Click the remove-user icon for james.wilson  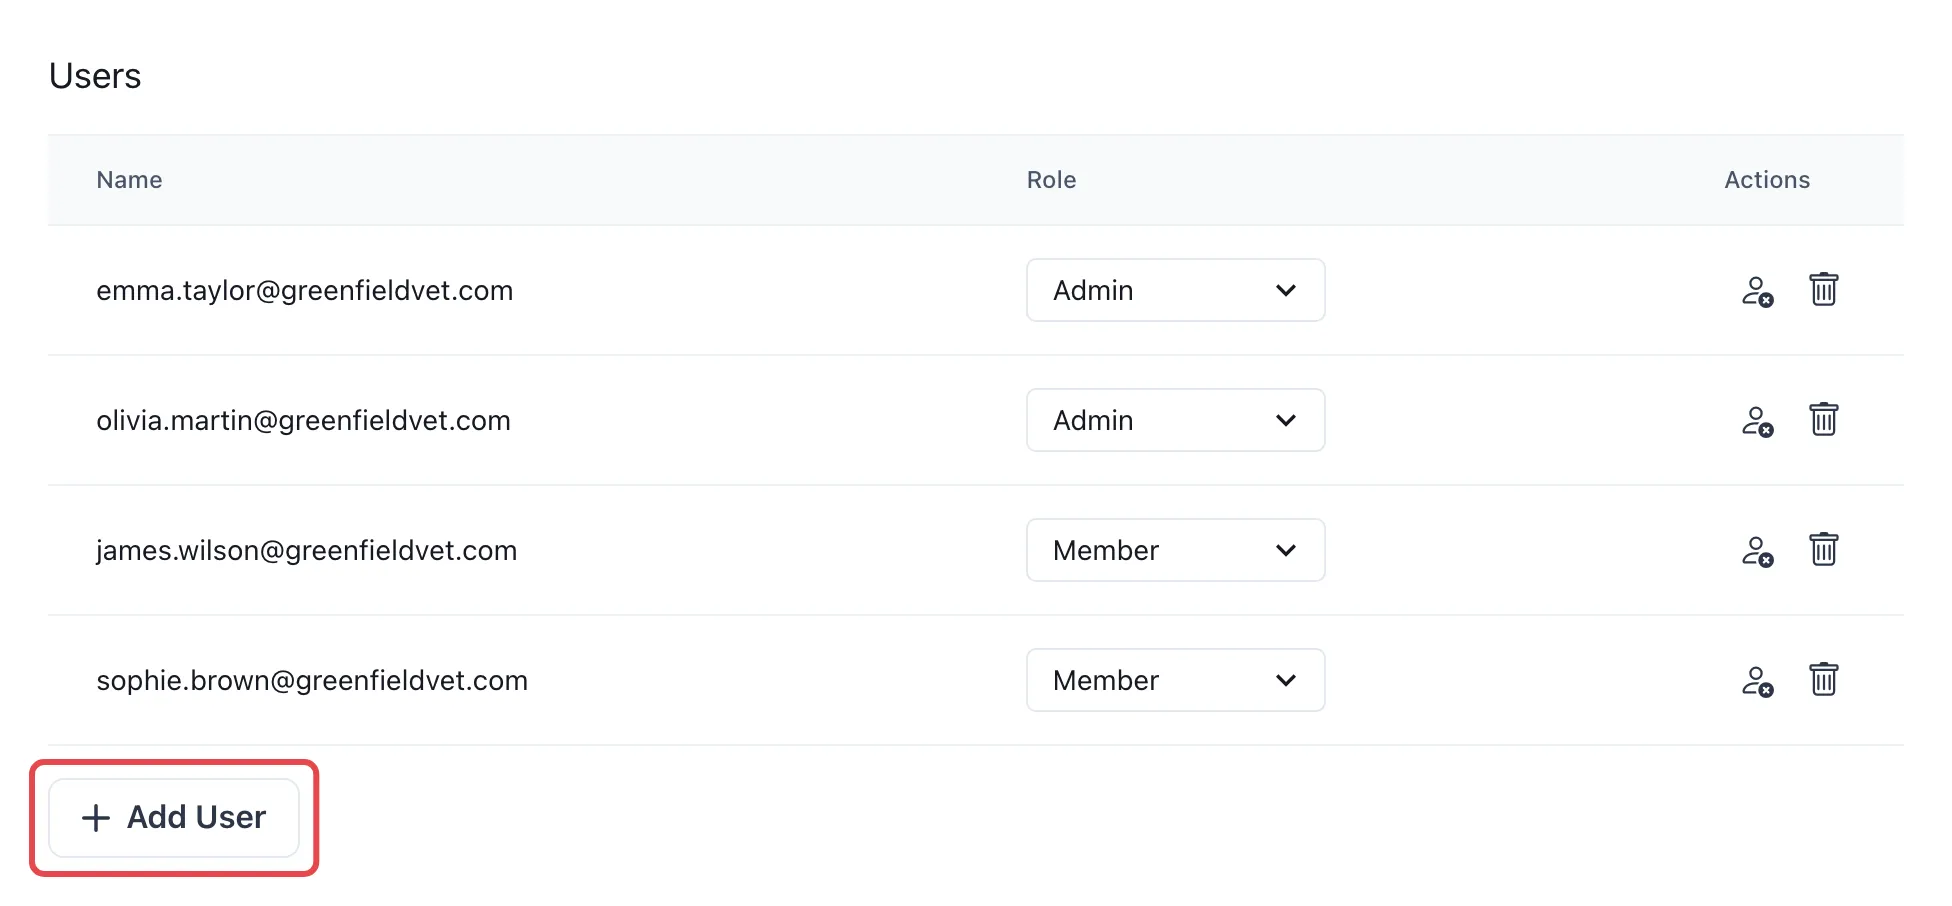[x=1757, y=551]
